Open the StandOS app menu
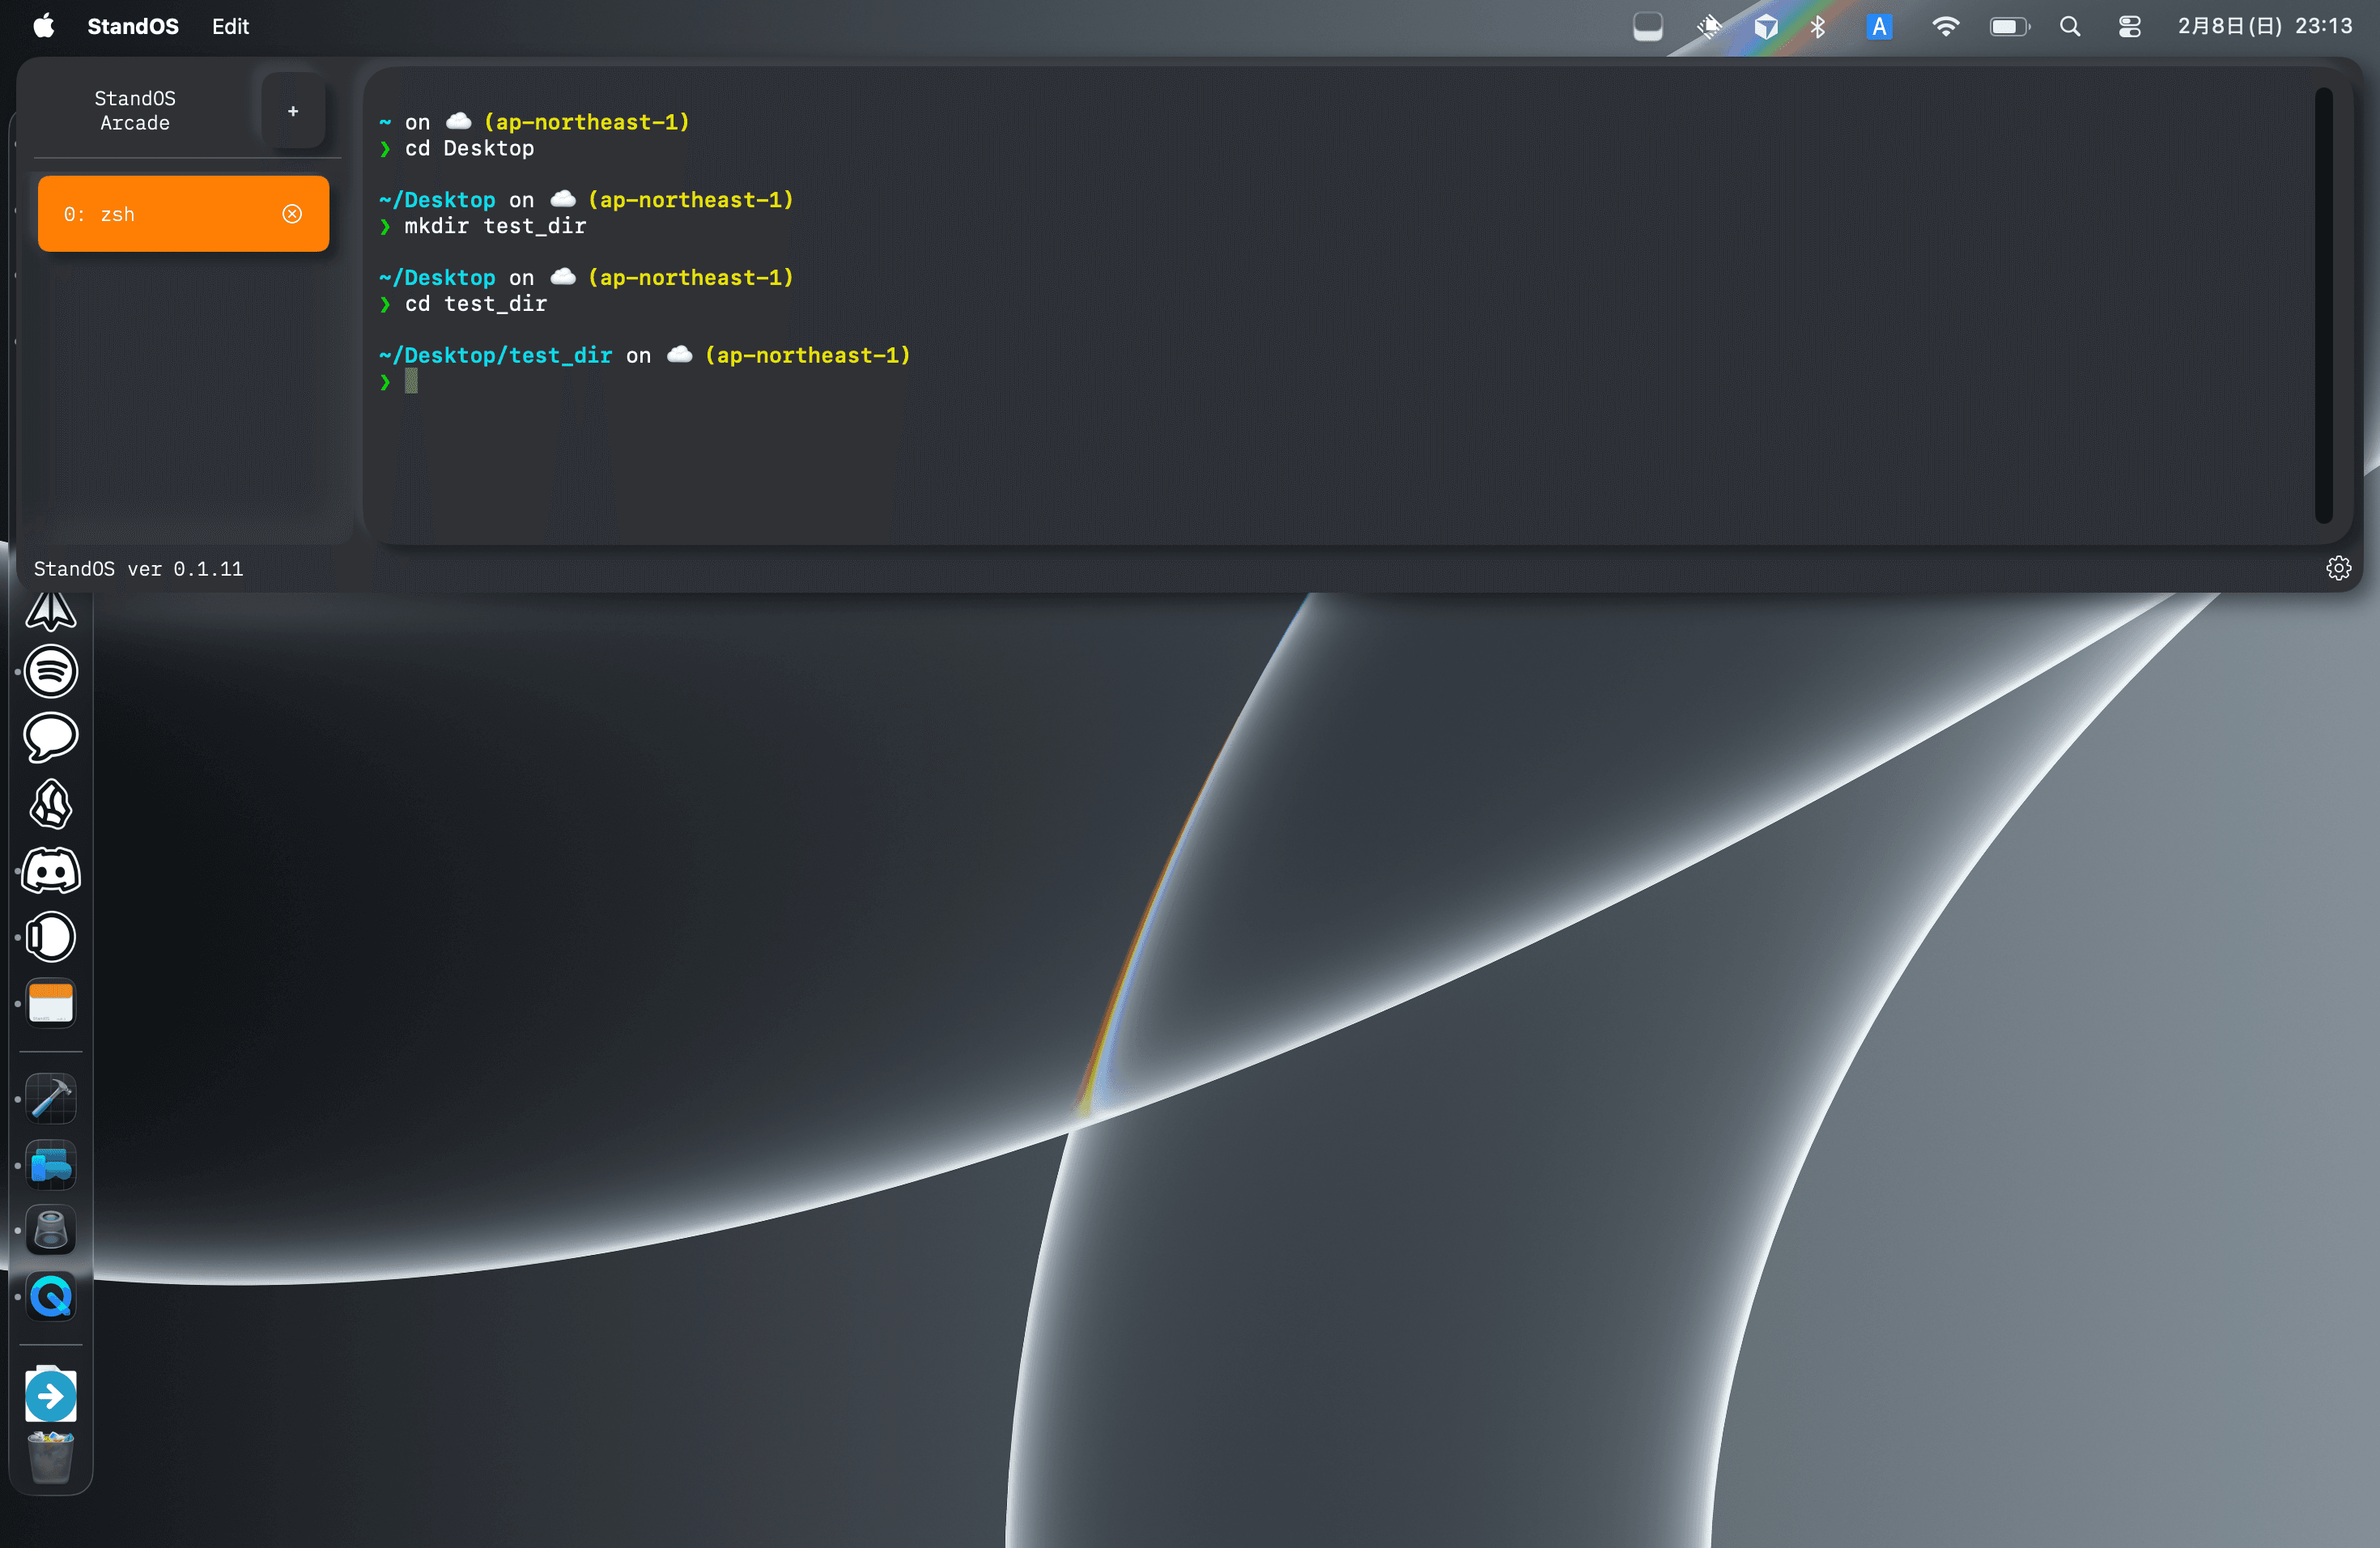 click(133, 26)
